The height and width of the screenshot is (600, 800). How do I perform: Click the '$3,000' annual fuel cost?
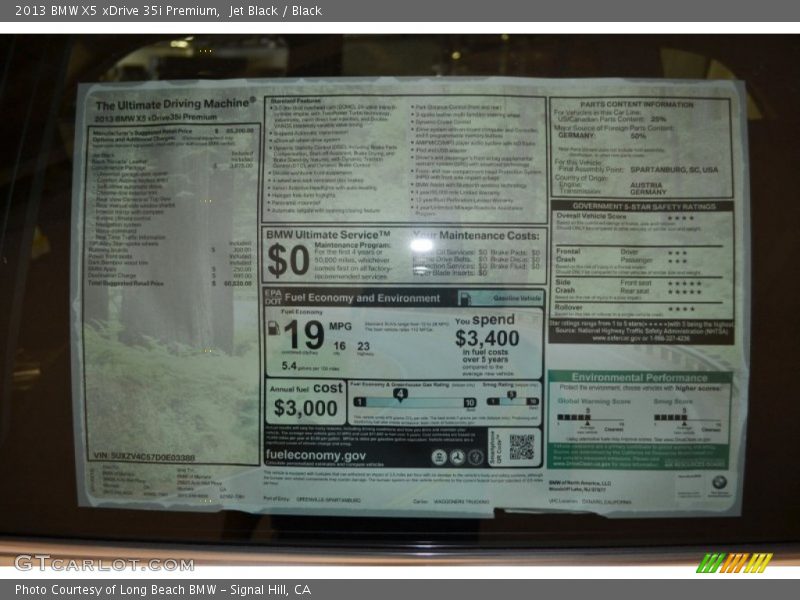[x=305, y=408]
